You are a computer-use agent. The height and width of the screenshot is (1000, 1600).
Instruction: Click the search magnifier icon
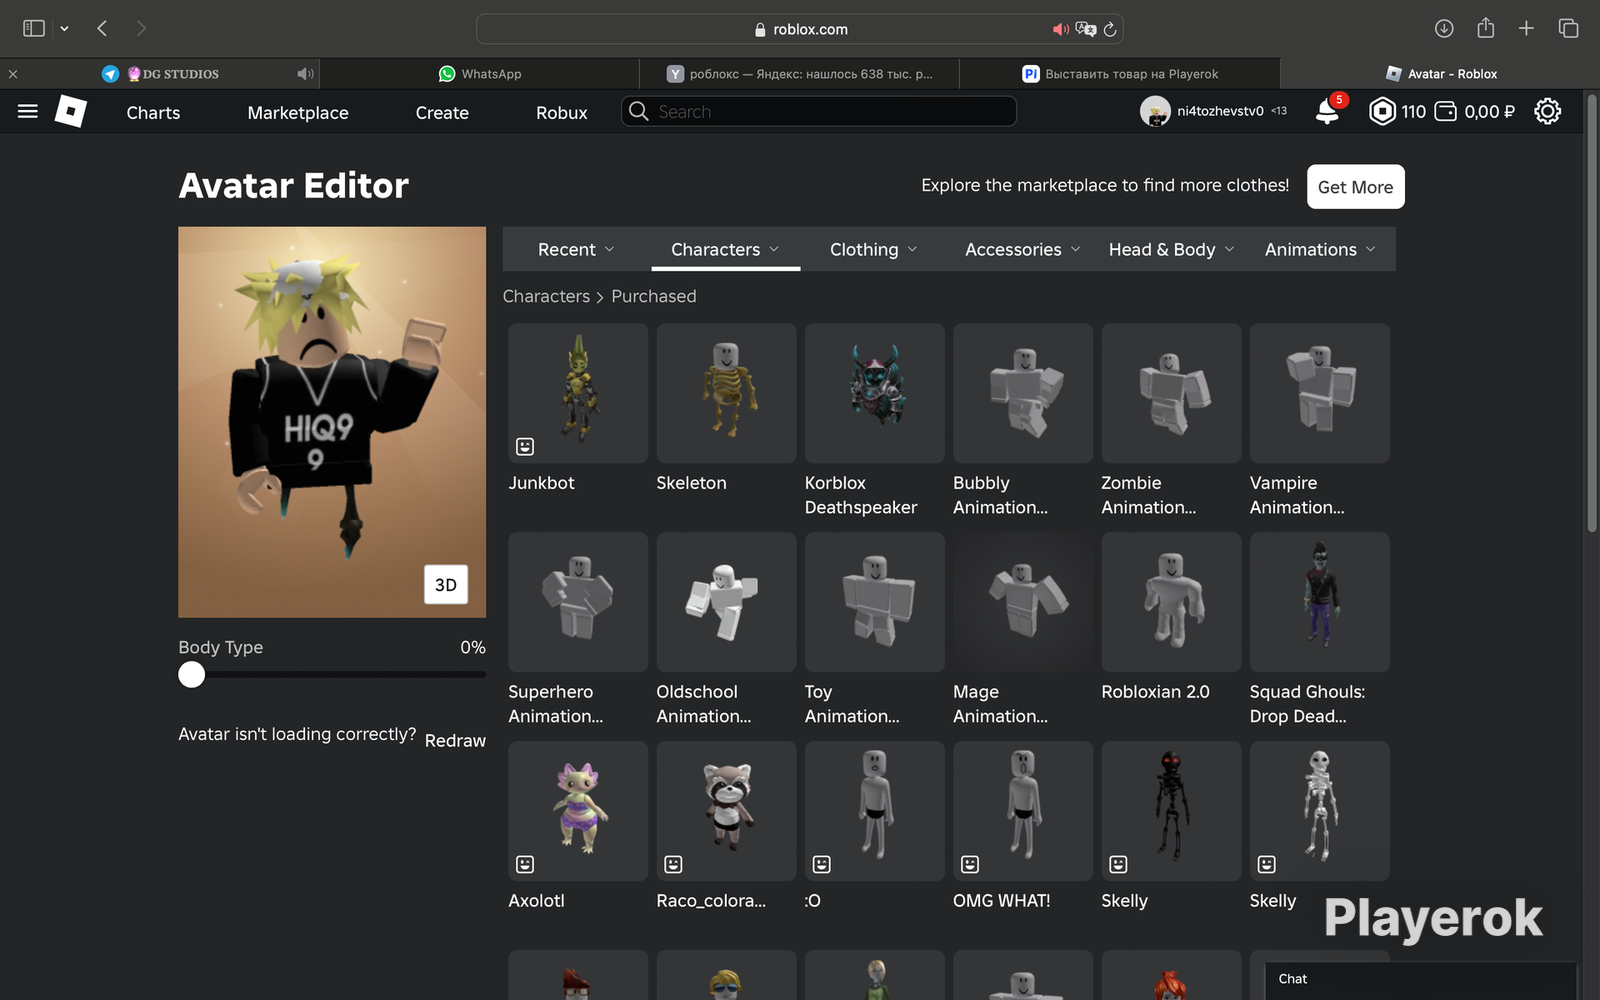pos(639,111)
